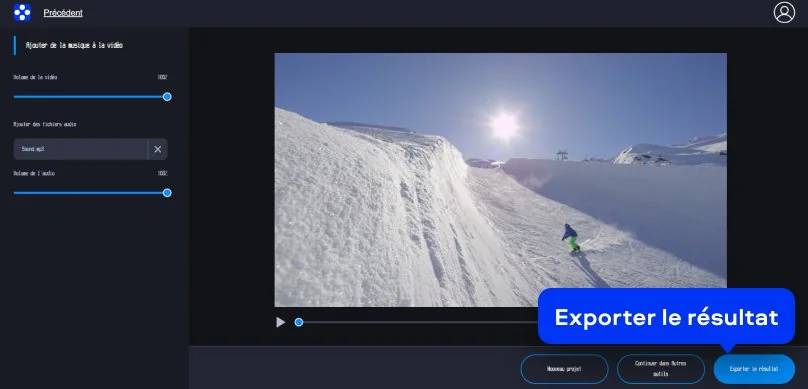Click the Ajouter des fichiers audio label
Screen dimensions: 808x389
pos(45,124)
